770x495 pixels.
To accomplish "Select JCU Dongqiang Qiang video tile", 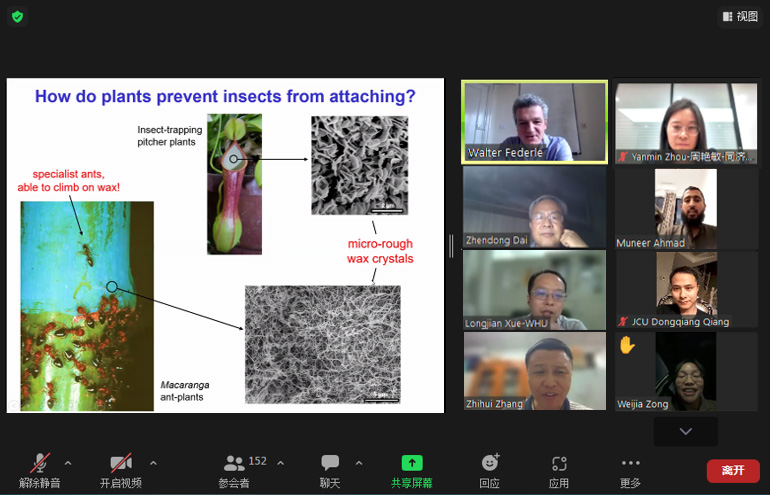I will 686,290.
